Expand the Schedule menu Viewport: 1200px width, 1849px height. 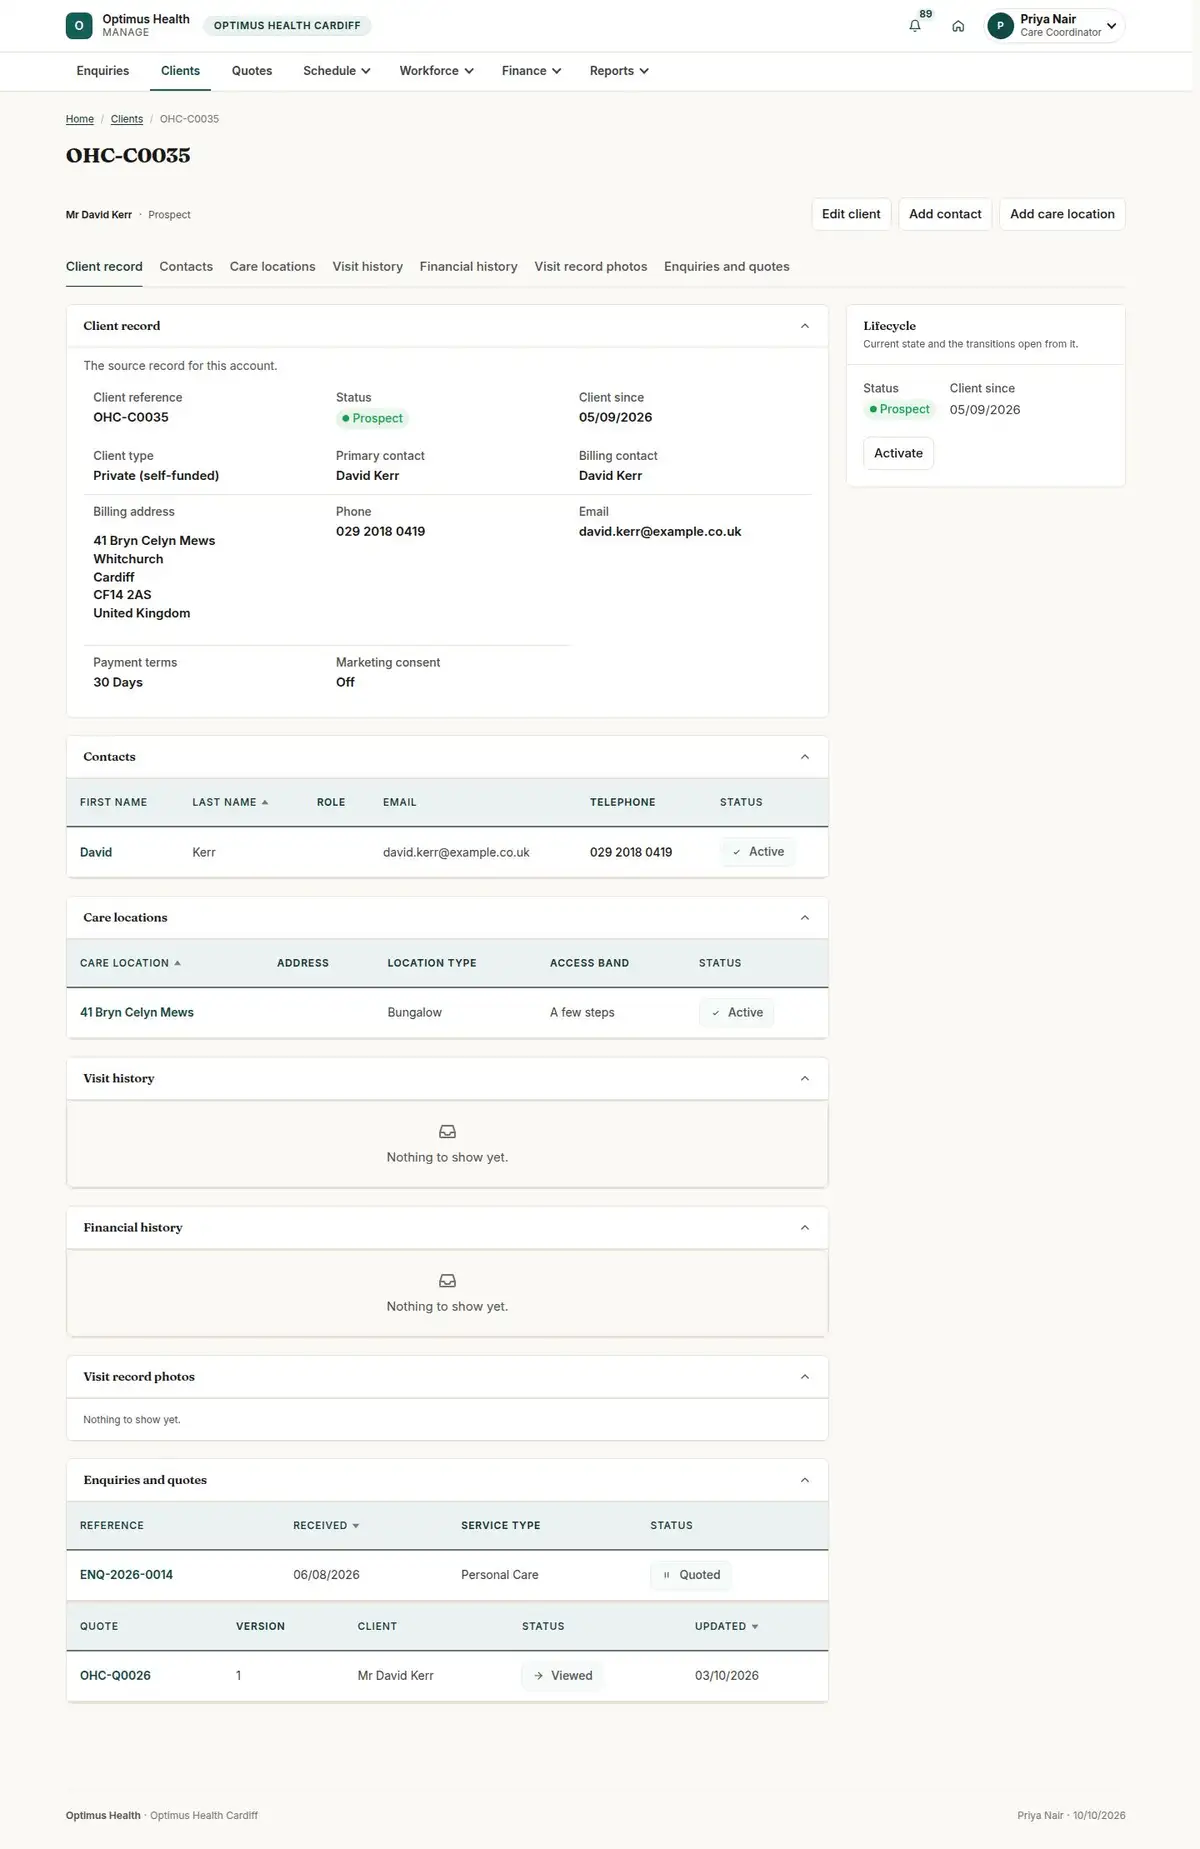point(337,71)
